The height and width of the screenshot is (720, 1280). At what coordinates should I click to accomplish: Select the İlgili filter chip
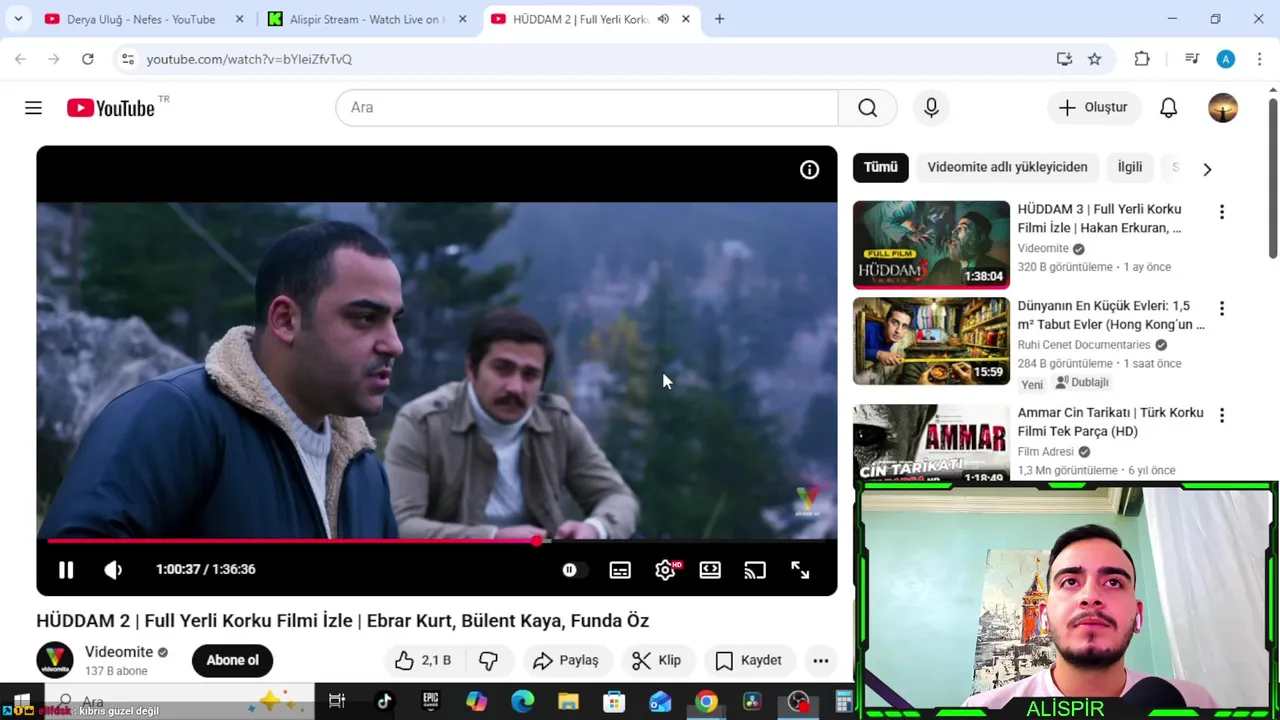pos(1130,167)
